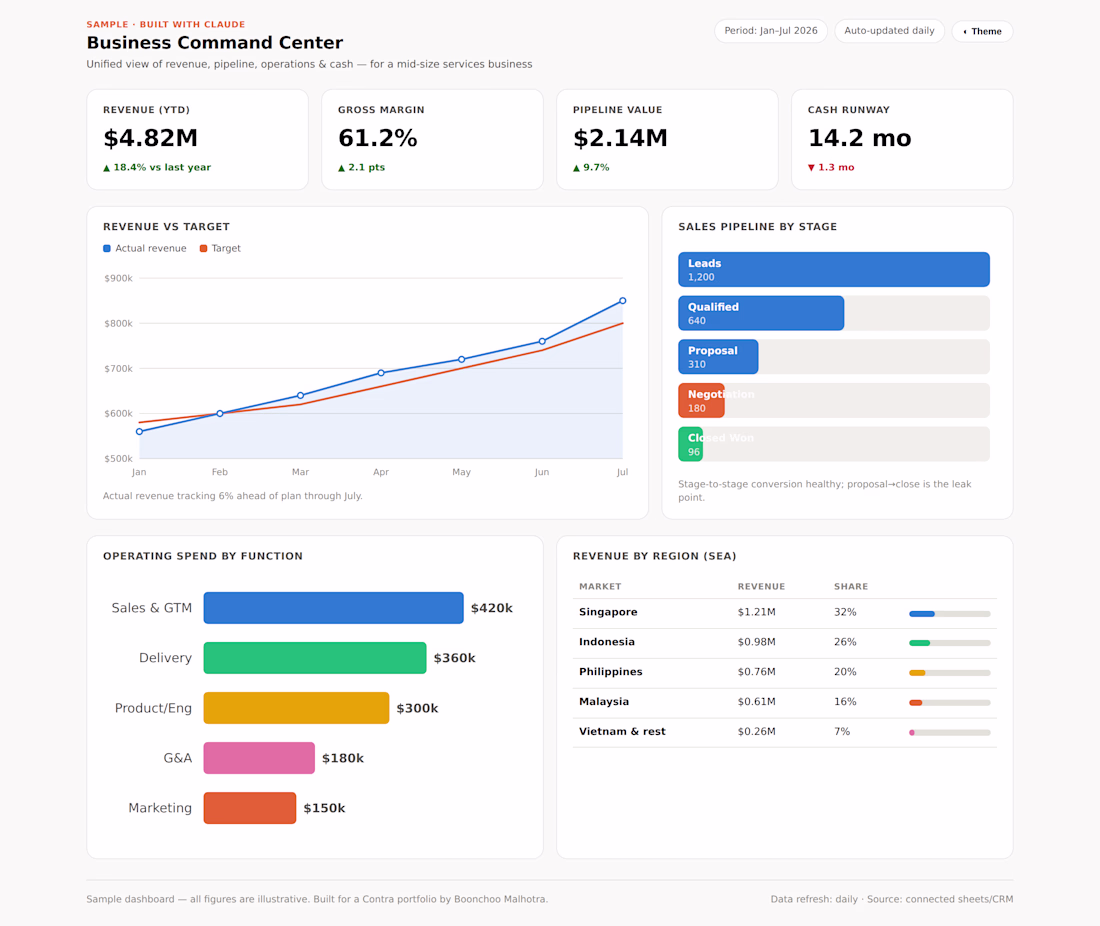Click the MARKET column header
This screenshot has width=1100, height=926.
[x=600, y=586]
